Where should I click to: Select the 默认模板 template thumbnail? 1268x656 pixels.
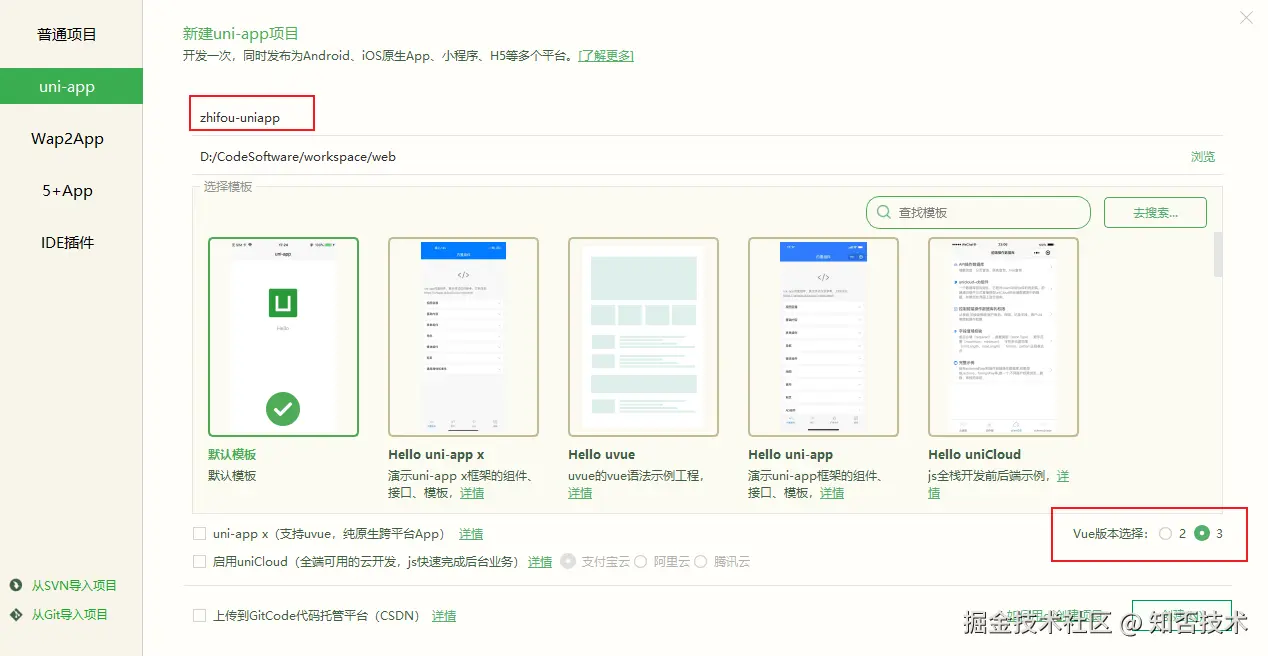[283, 336]
